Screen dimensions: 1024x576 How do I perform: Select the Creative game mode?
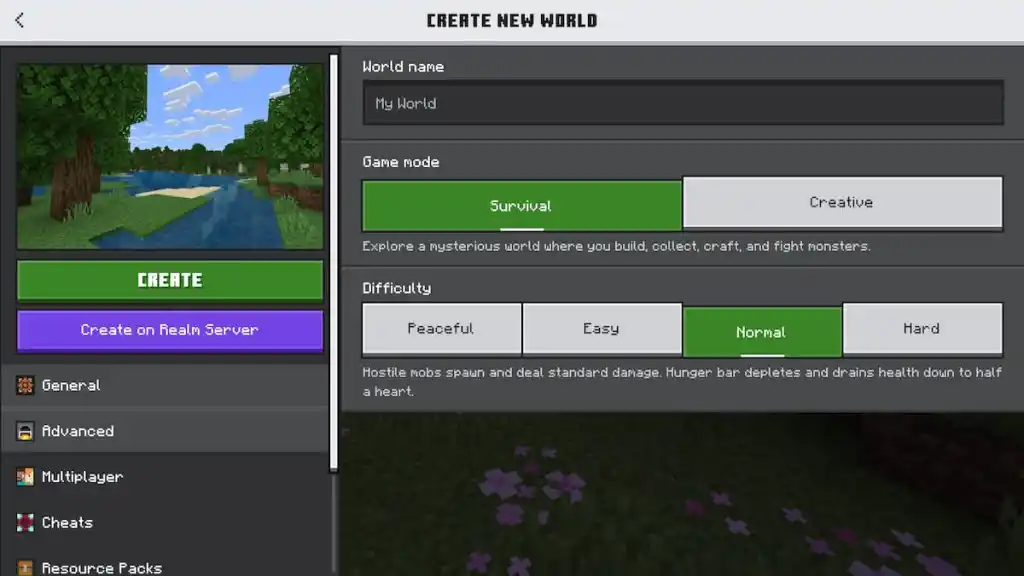(x=843, y=203)
